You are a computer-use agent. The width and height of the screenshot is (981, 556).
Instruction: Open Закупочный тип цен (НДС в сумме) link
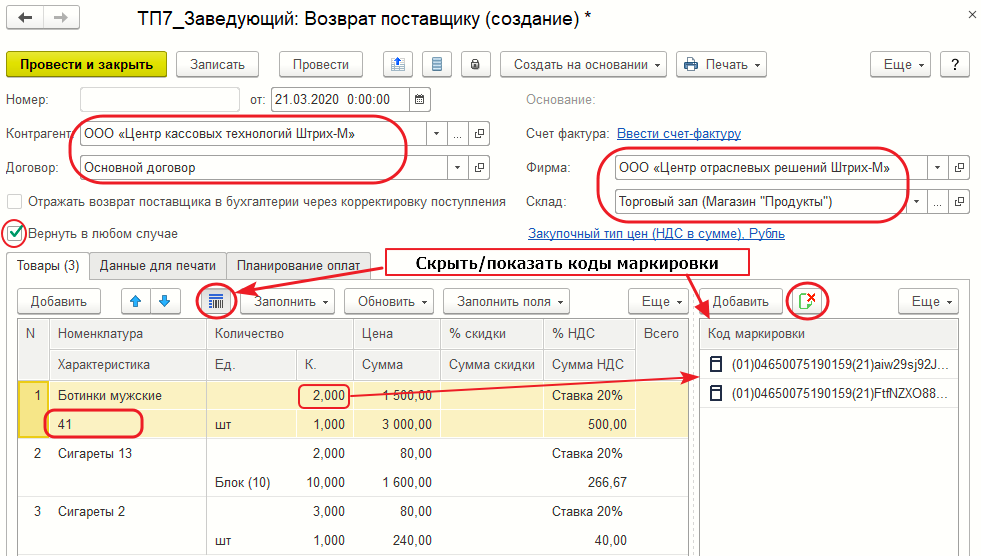656,233
